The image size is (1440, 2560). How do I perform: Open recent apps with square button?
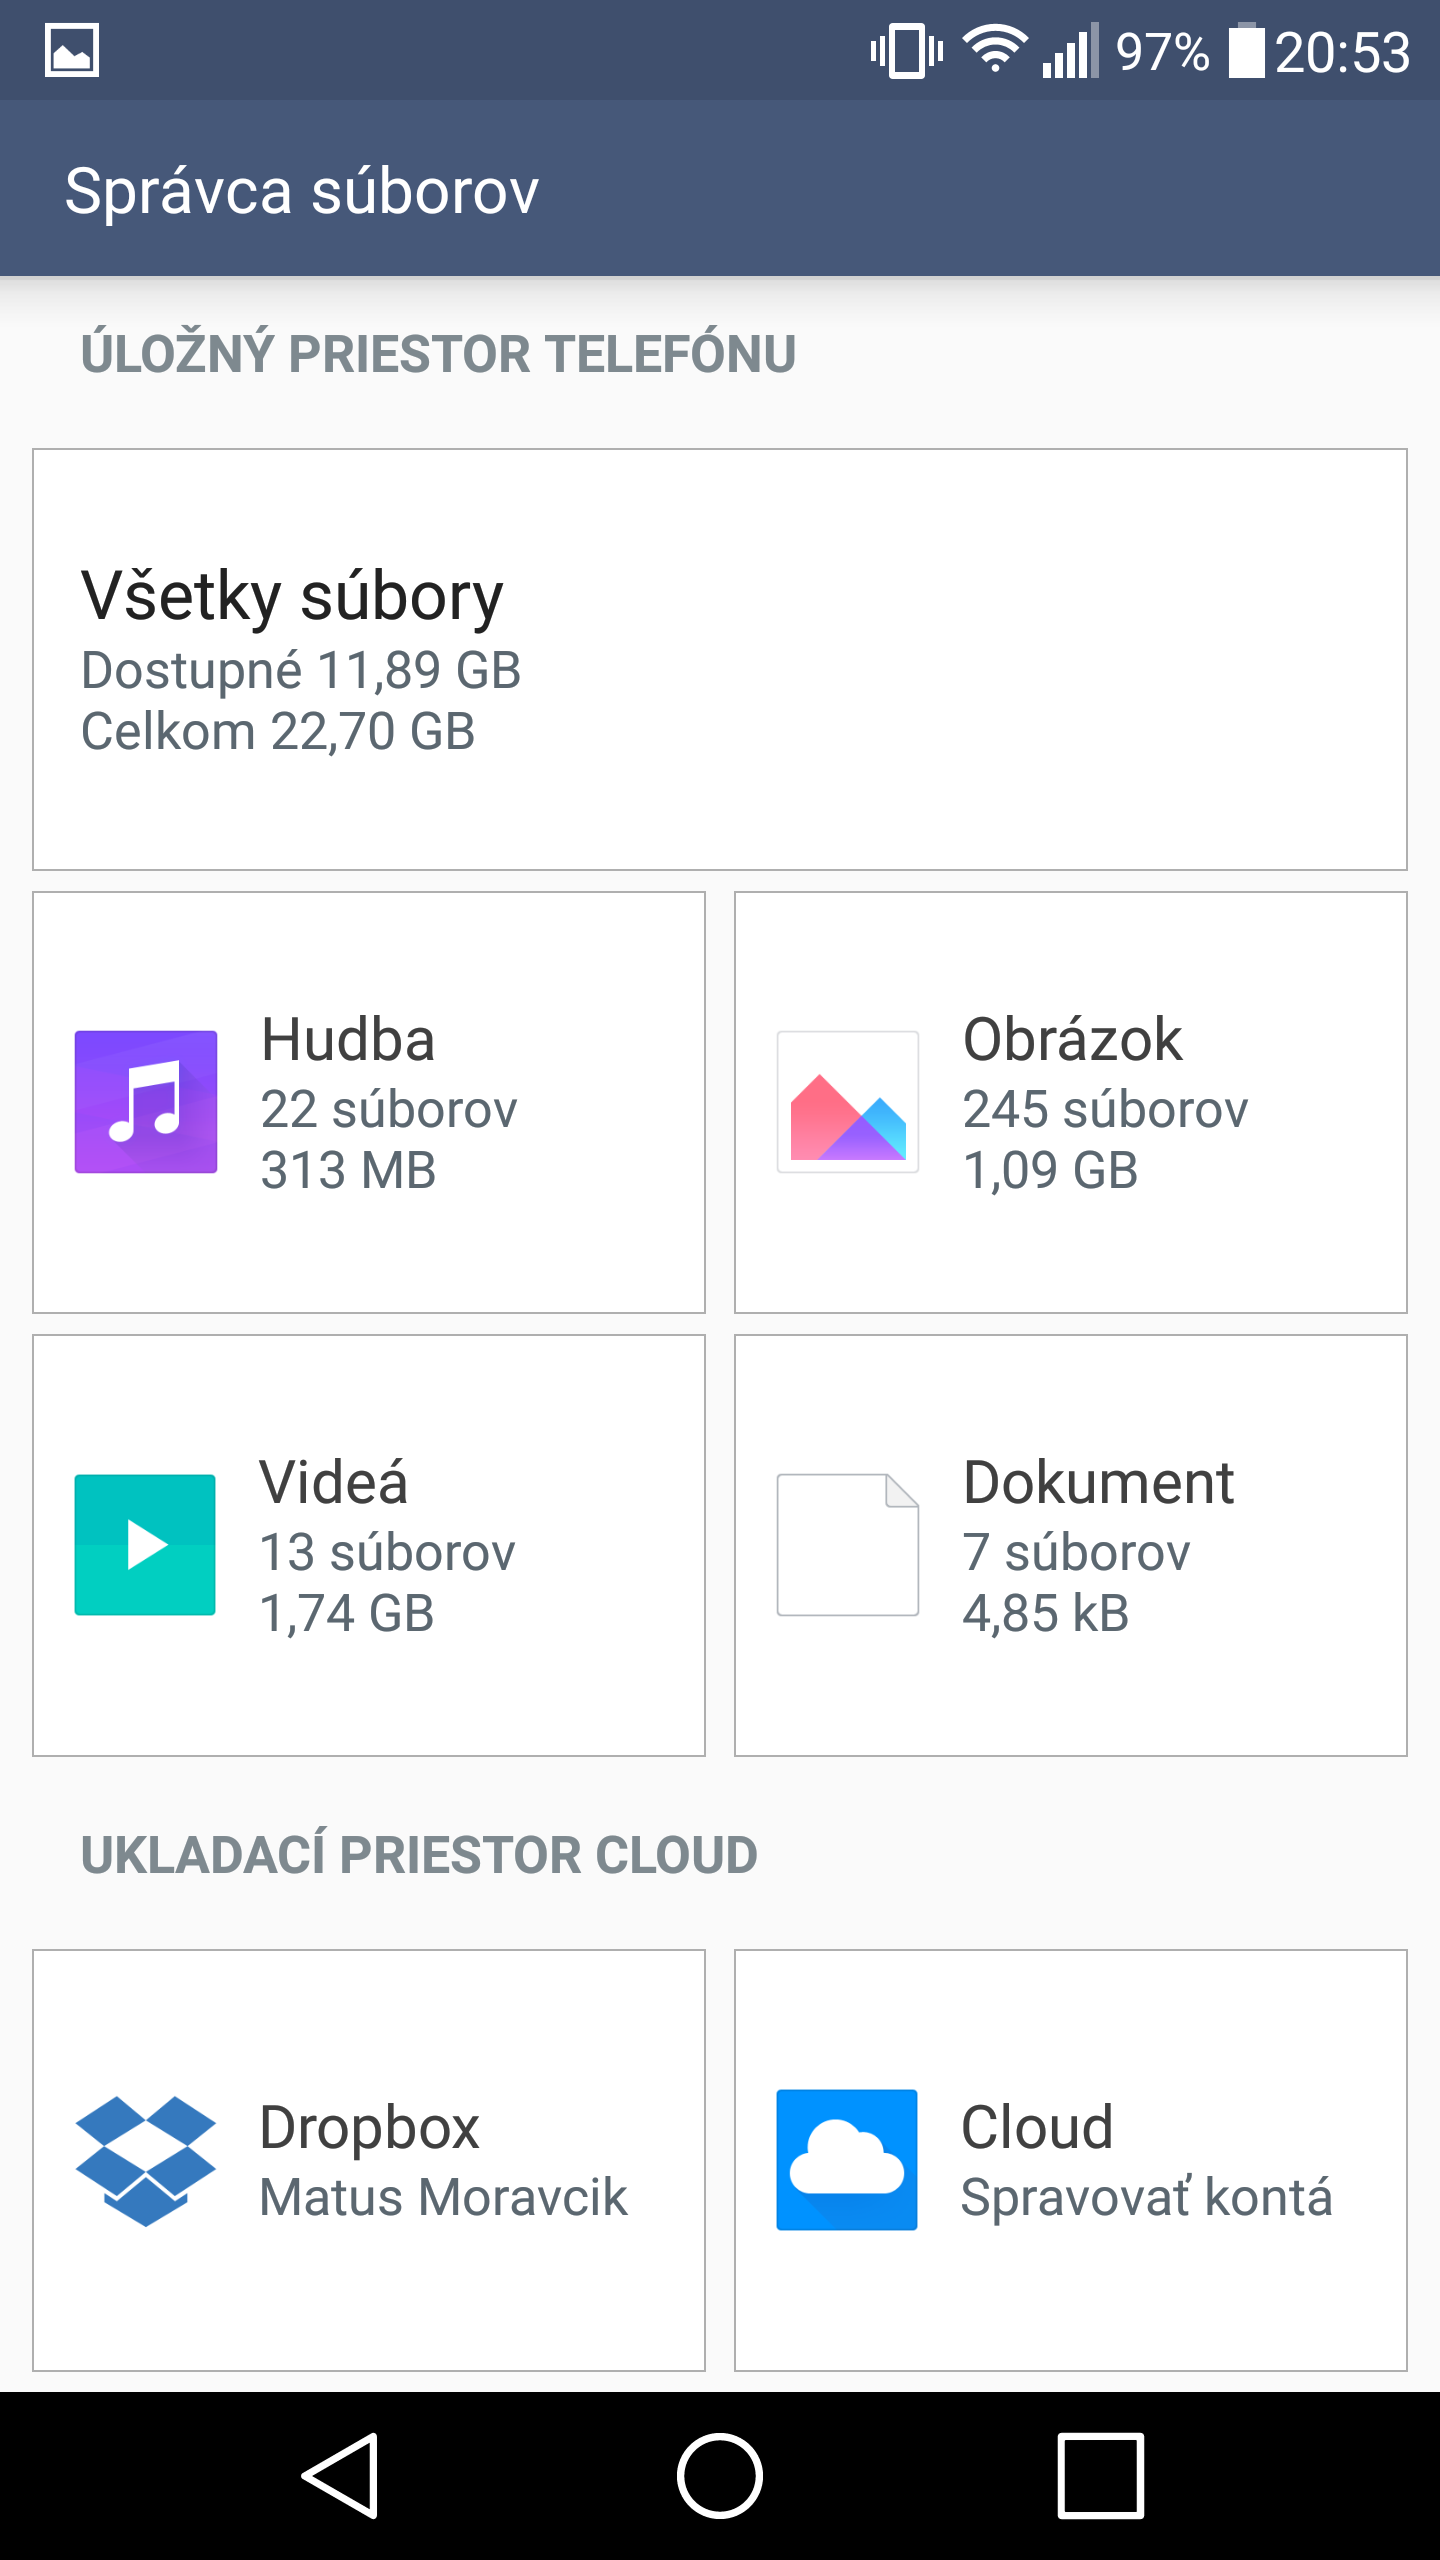[x=1100, y=2476]
